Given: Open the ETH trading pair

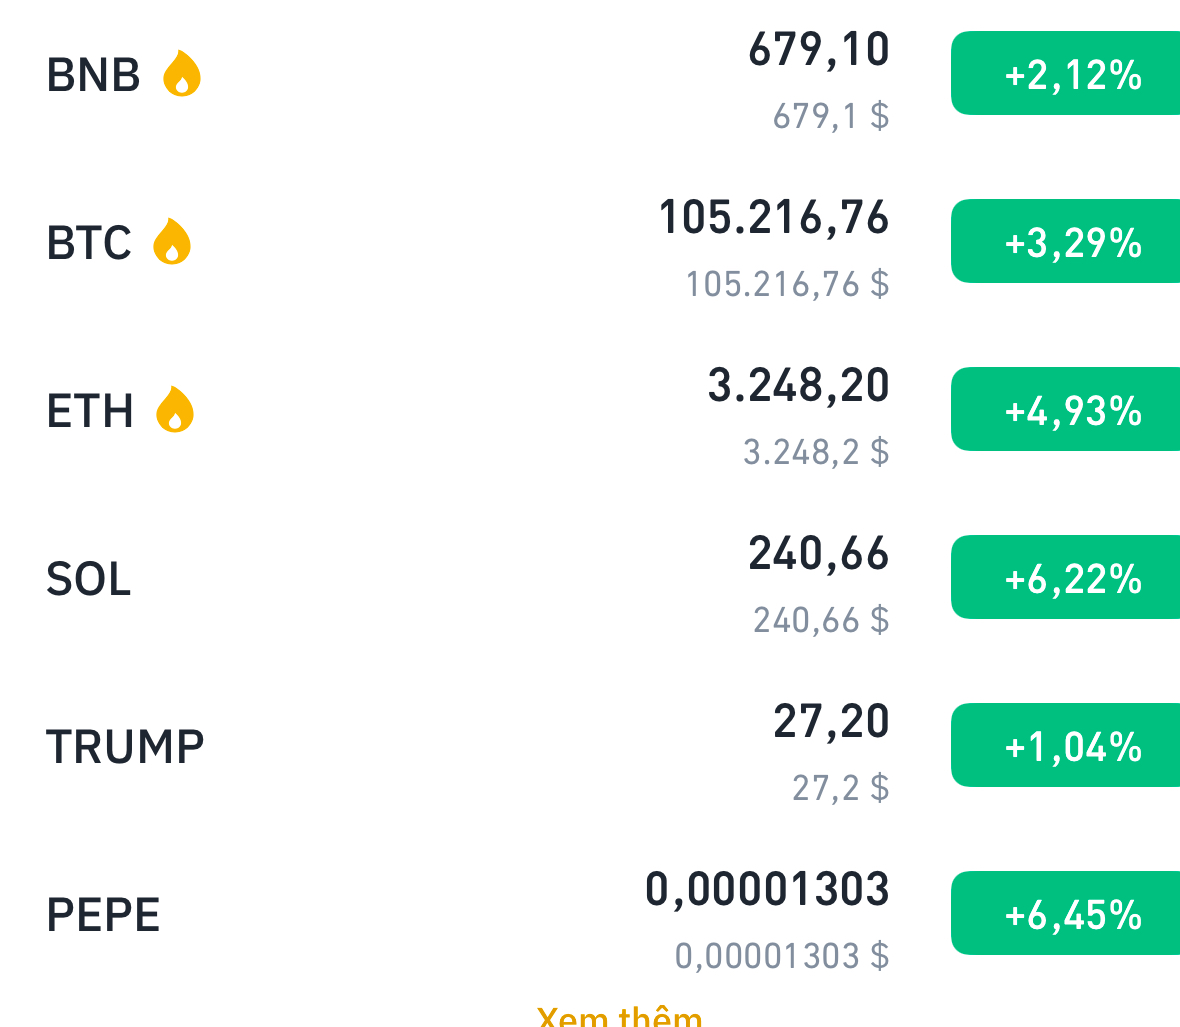Looking at the screenshot, I should pos(90,411).
